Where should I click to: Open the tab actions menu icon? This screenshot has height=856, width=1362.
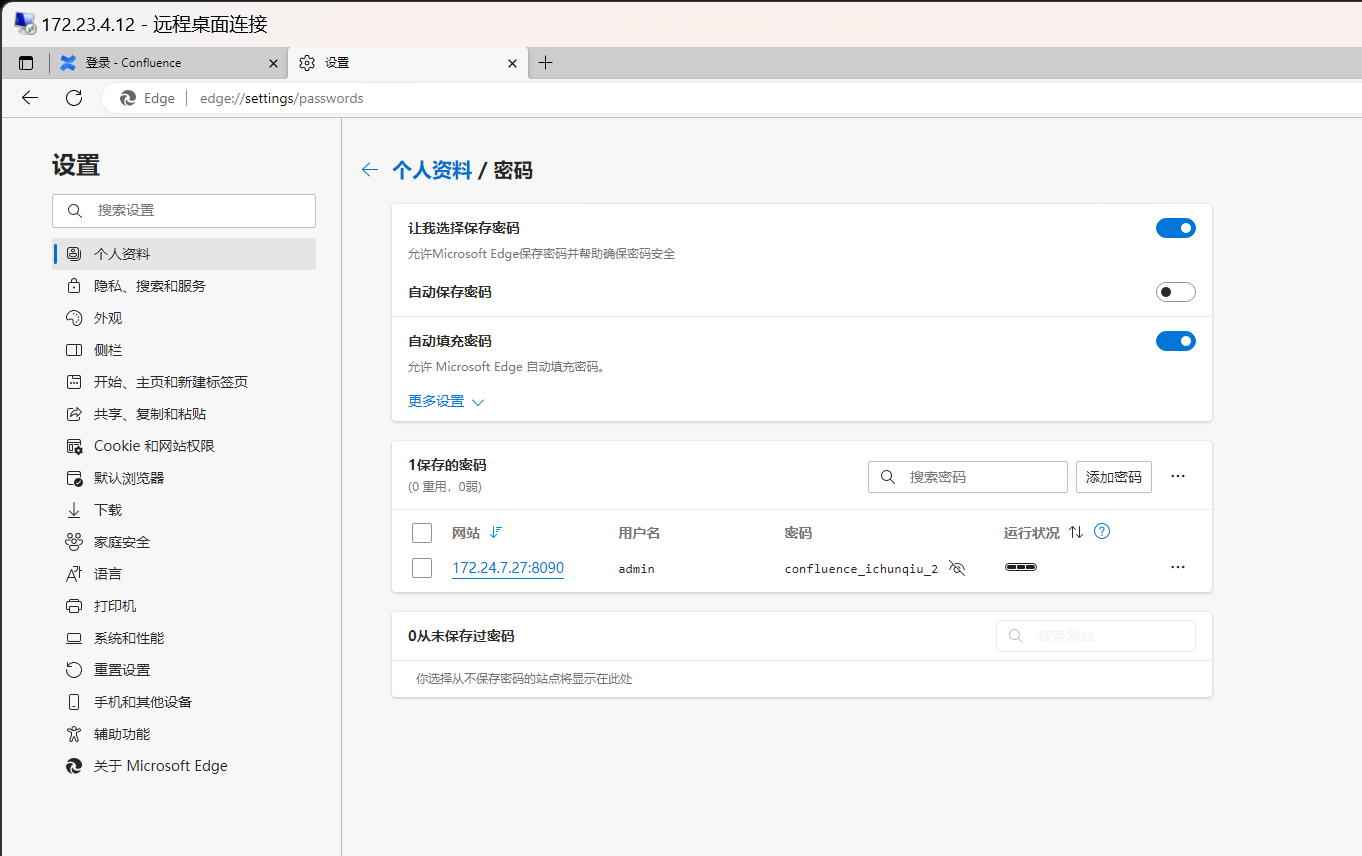(26, 63)
